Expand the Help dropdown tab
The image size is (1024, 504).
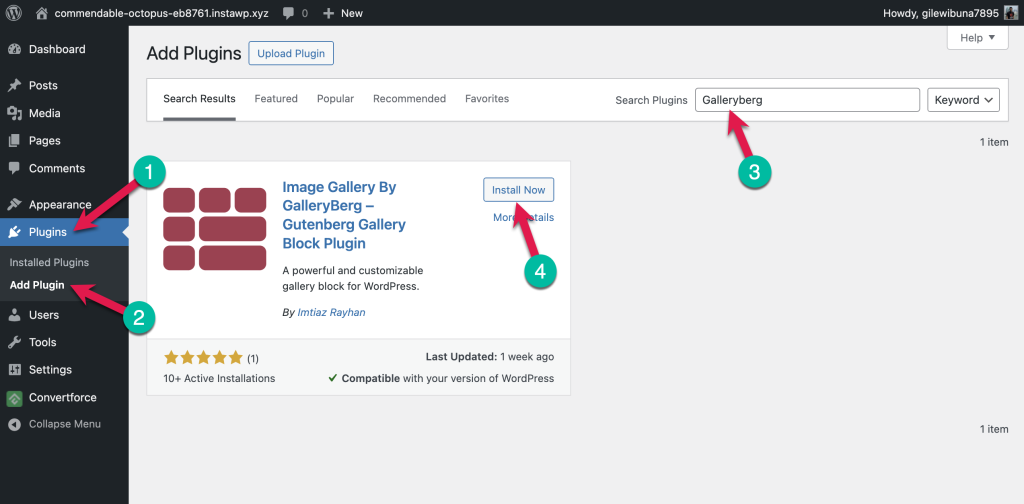point(976,38)
